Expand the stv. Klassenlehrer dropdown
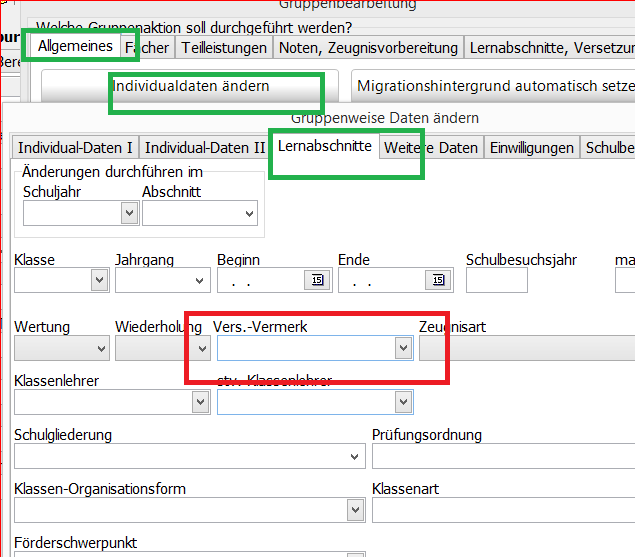635x557 pixels. (x=403, y=402)
